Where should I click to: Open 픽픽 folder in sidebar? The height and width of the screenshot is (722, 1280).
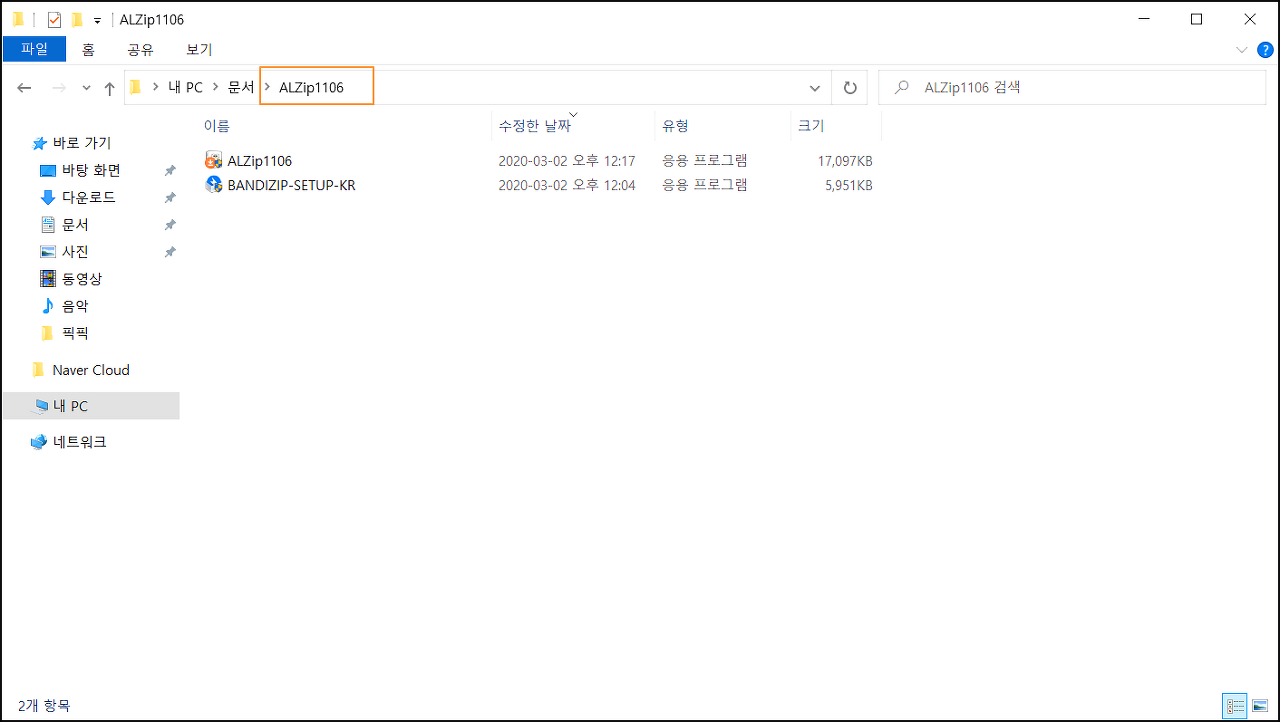point(75,332)
